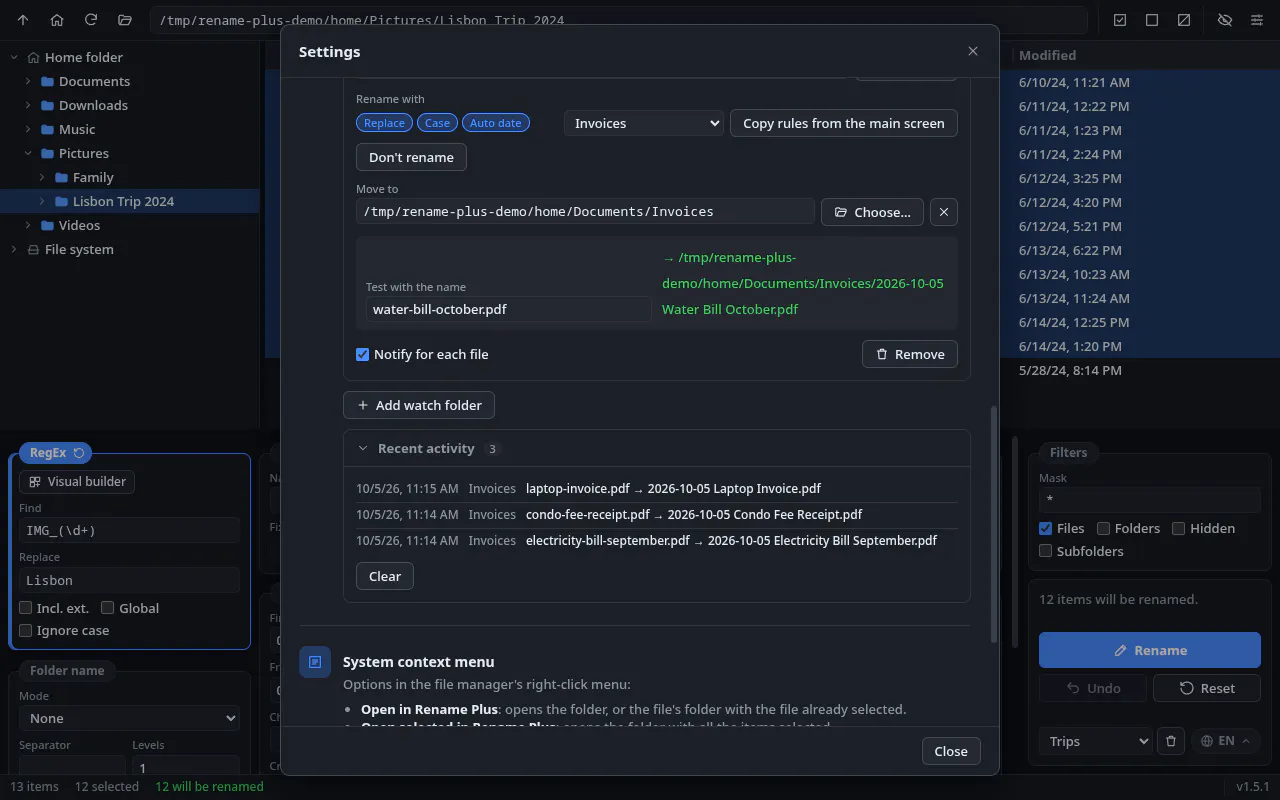Close the Settings dialog with the X icon
Viewport: 1280px width, 800px height.
tap(973, 51)
